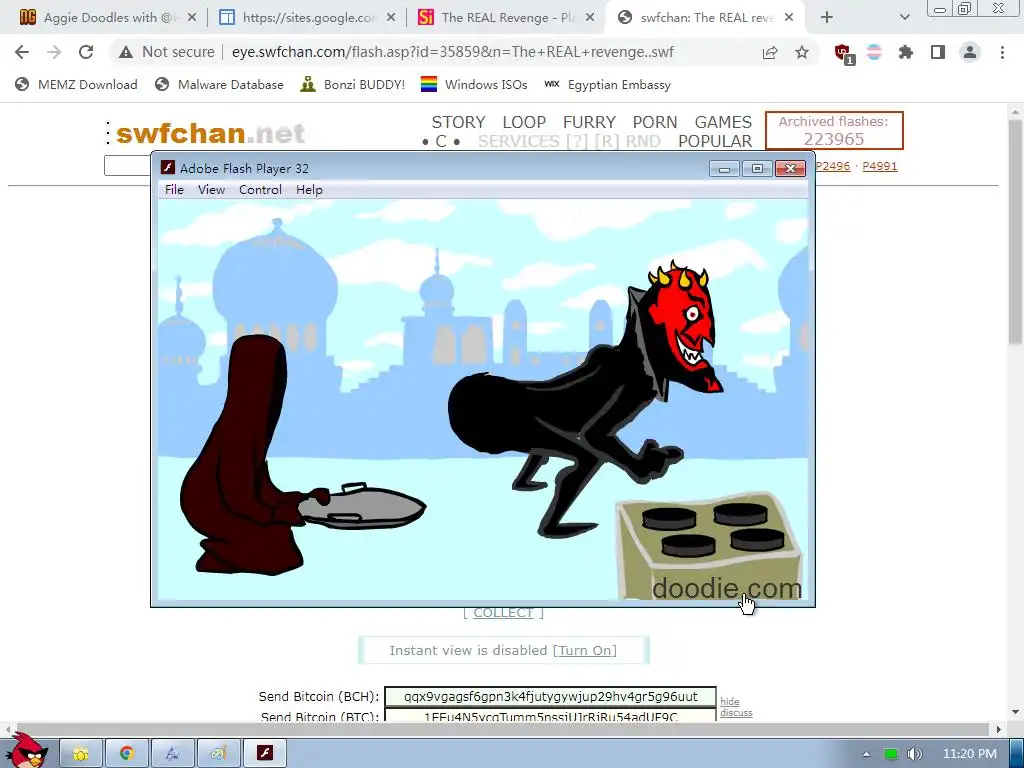Open the STORY category
The image size is (1024, 768).
458,122
